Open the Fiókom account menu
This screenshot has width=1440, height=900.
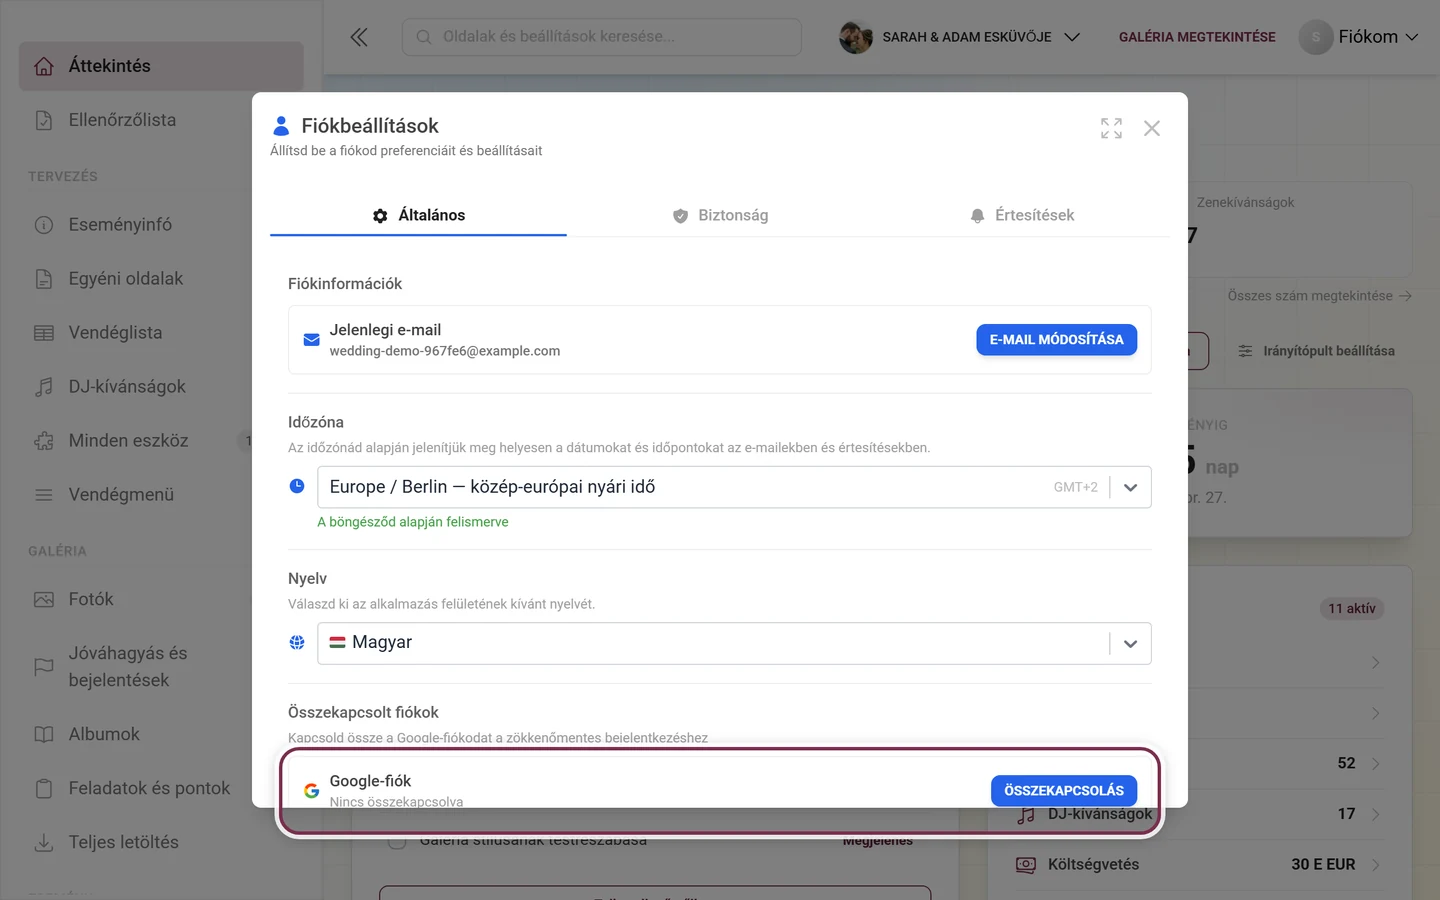1359,37
